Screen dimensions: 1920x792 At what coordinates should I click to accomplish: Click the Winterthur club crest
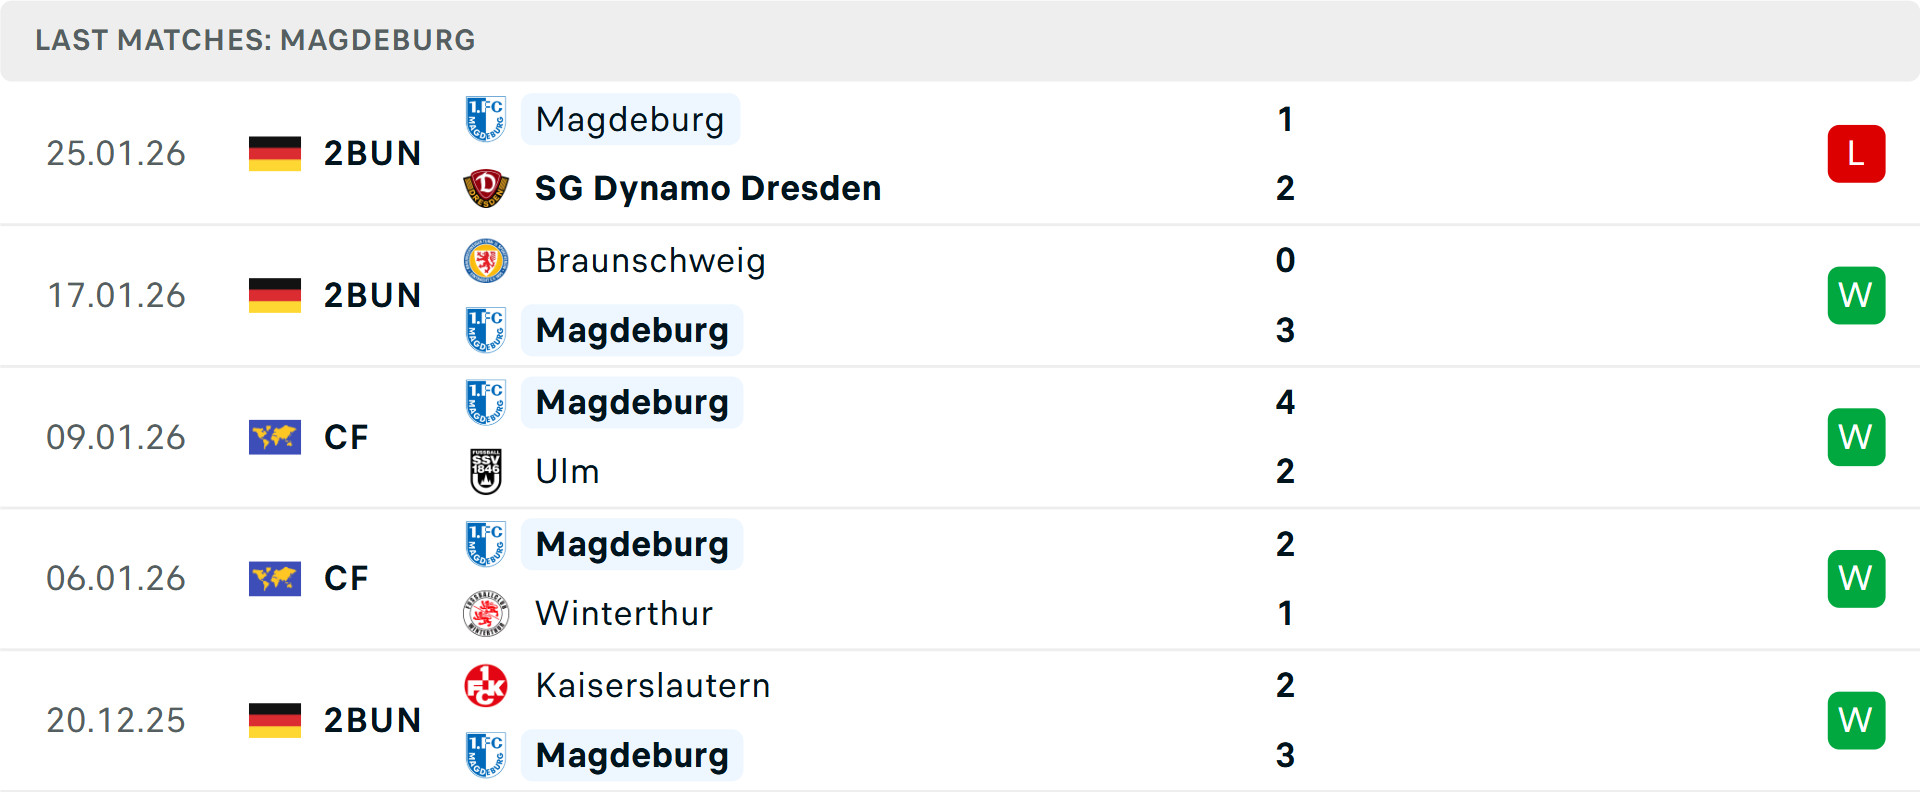486,613
